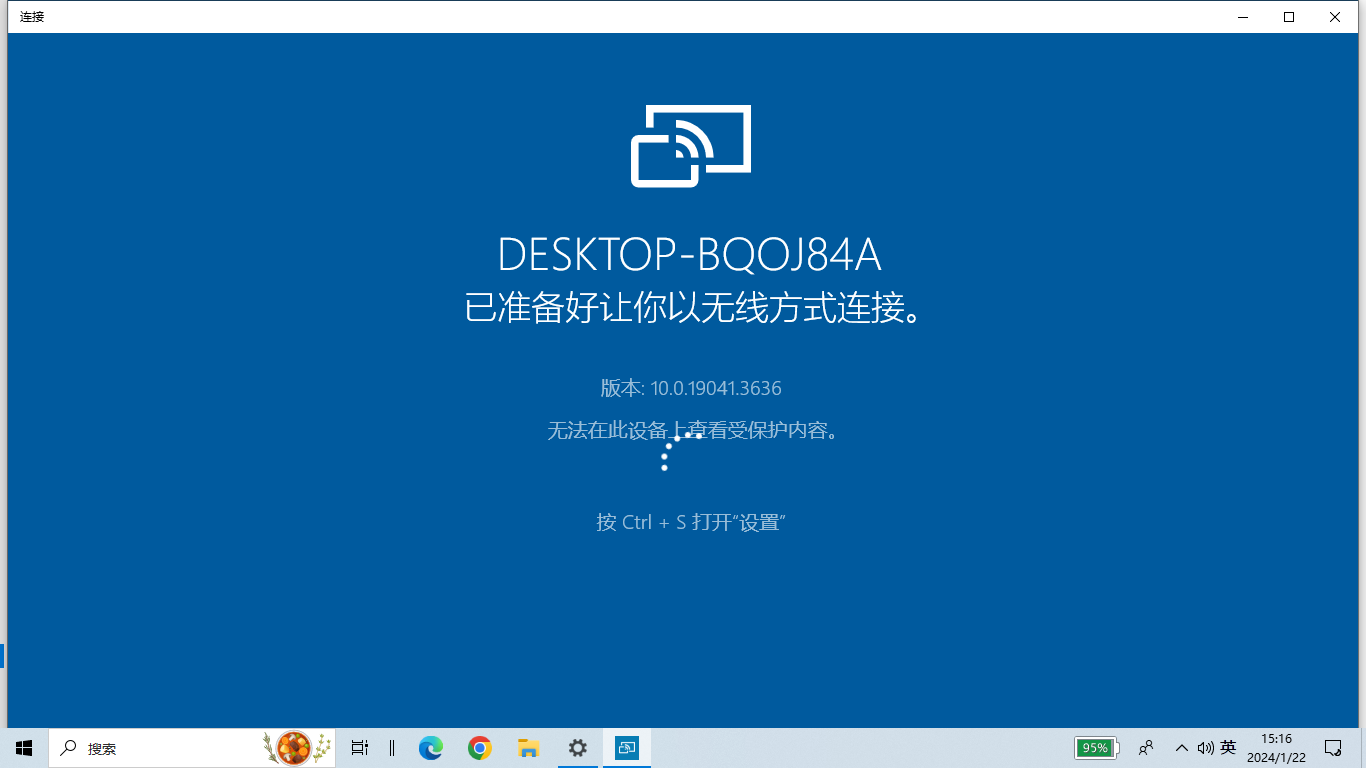Open the People icon in tray
The width and height of the screenshot is (1366, 768).
point(1147,748)
